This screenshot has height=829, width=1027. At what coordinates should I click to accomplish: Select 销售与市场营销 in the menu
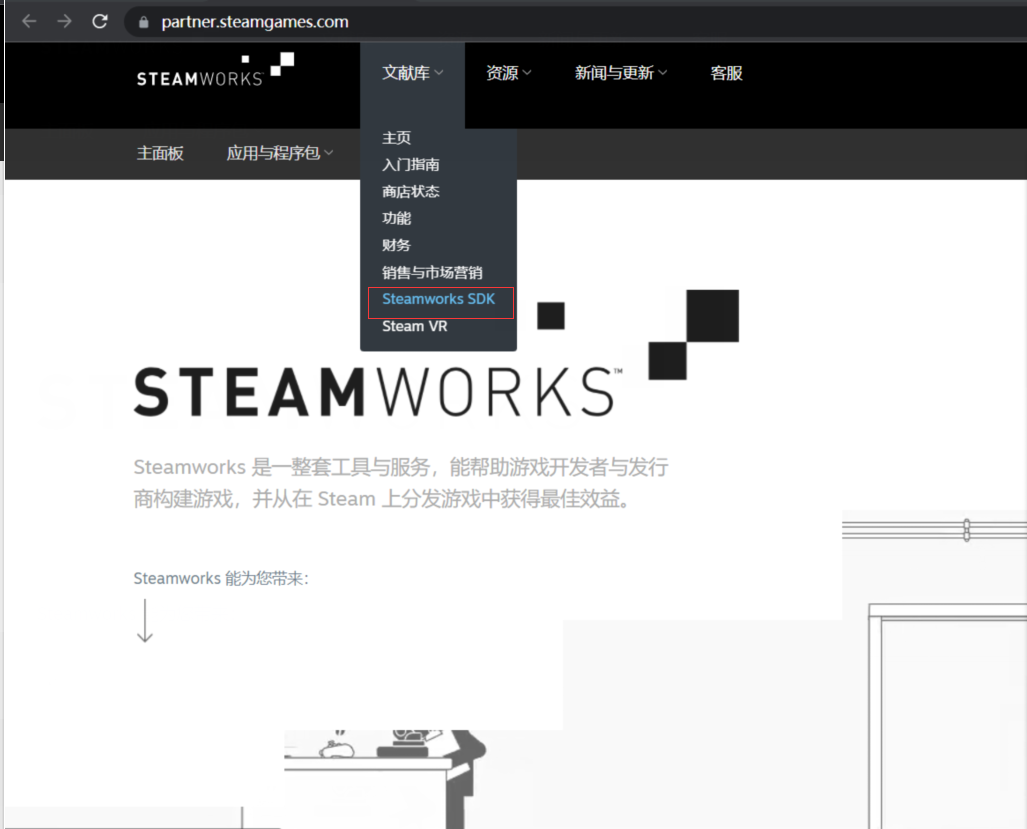[x=434, y=271]
